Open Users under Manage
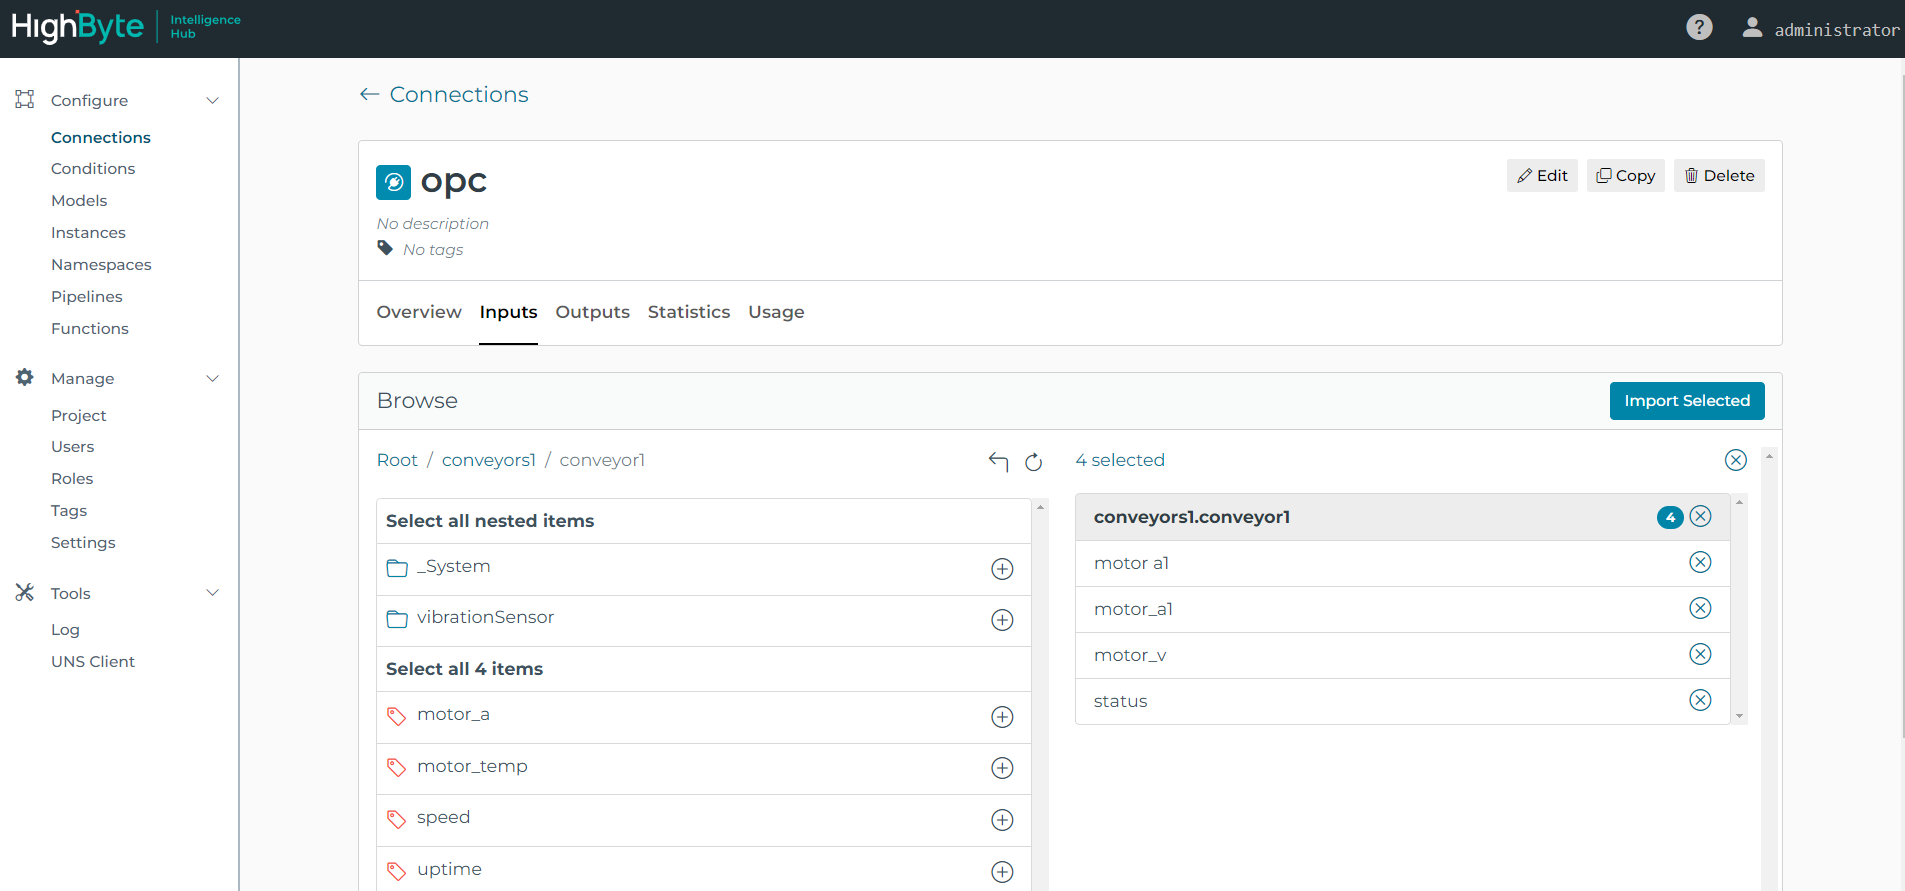This screenshot has width=1905, height=891. point(72,446)
